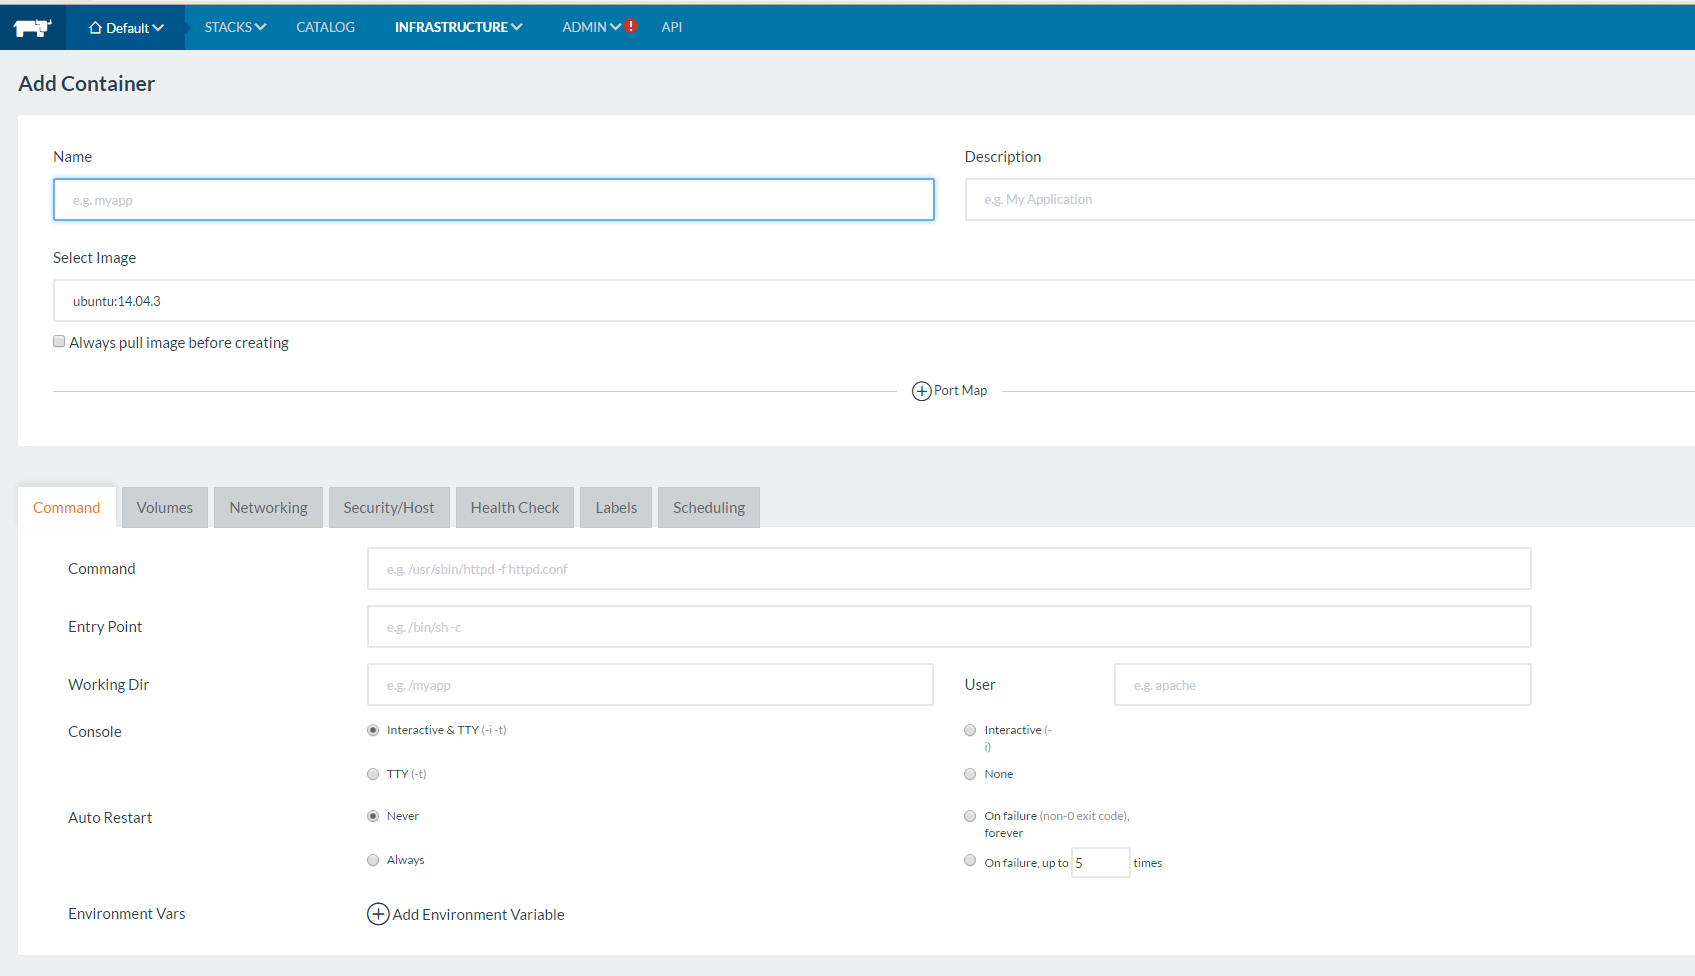
Task: Click the red alert icon beside Admin
Action: 631,27
